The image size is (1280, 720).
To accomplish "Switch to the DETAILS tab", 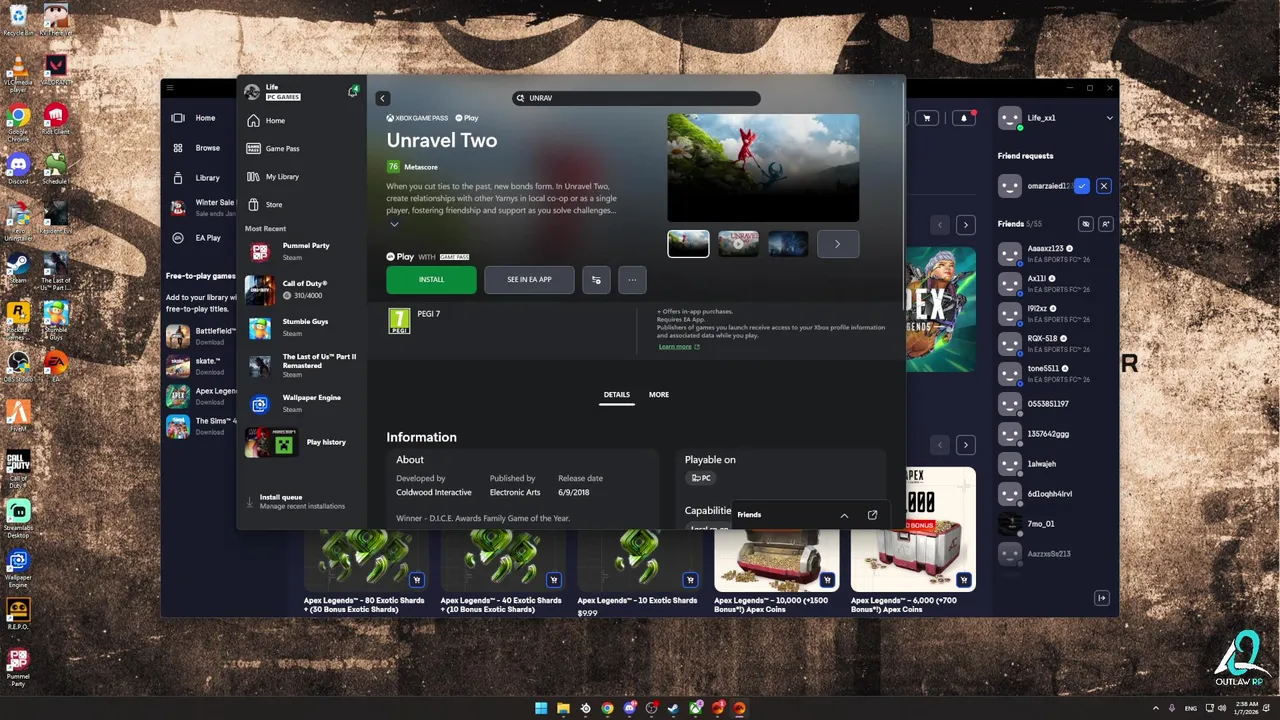I will pyautogui.click(x=617, y=395).
